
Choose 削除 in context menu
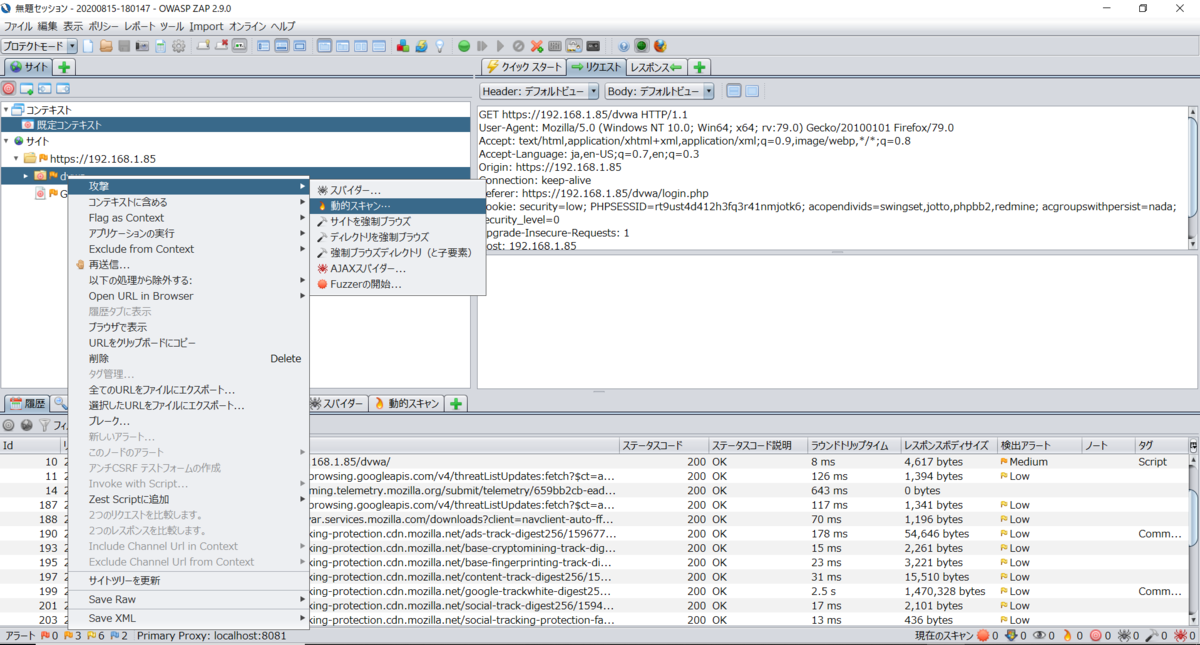pyautogui.click(x=188, y=358)
